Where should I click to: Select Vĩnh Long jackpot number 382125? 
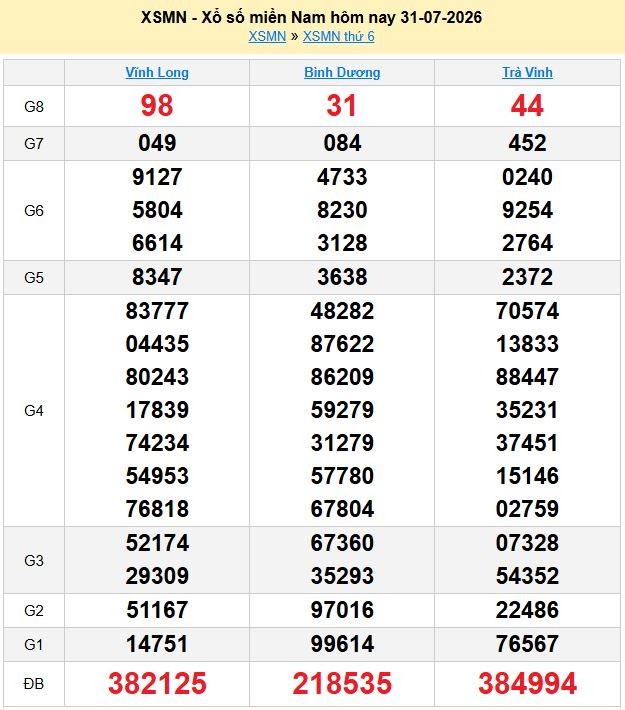[x=157, y=683]
